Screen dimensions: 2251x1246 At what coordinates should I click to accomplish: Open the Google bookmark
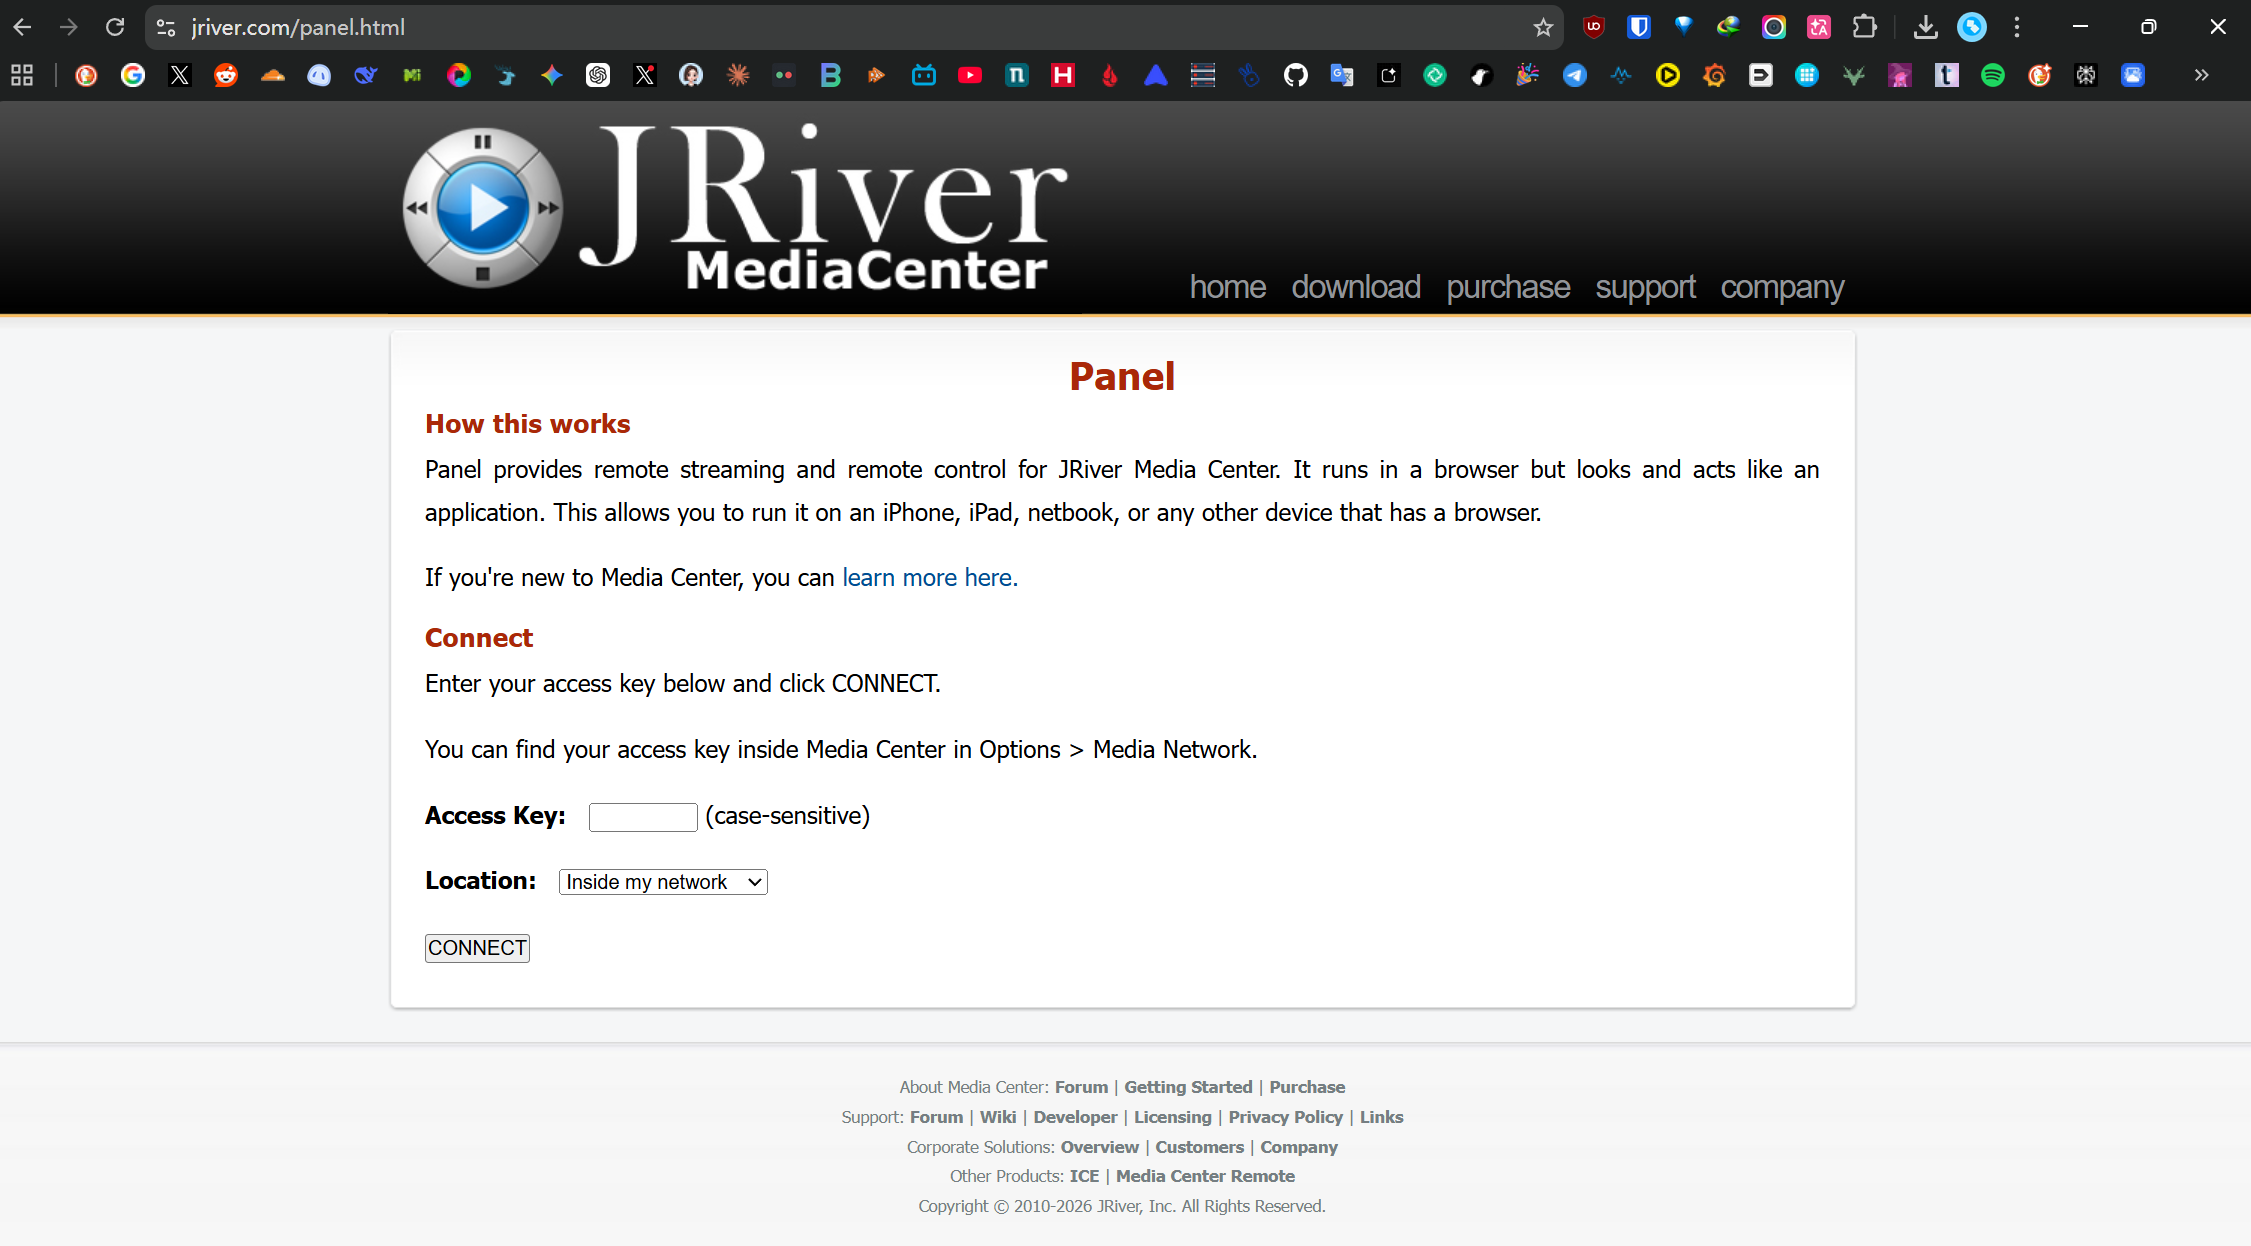click(x=133, y=75)
